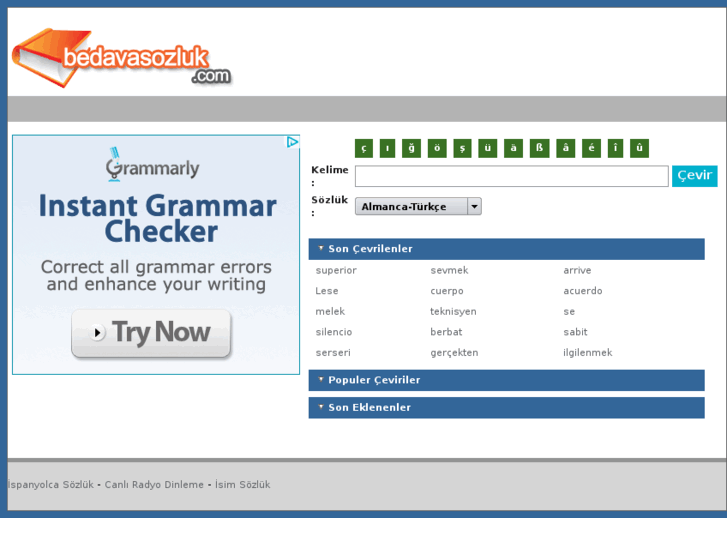Viewport: 727px width, 545px height.
Task: Open recent translation 'sevmek'
Action: pyautogui.click(x=449, y=270)
